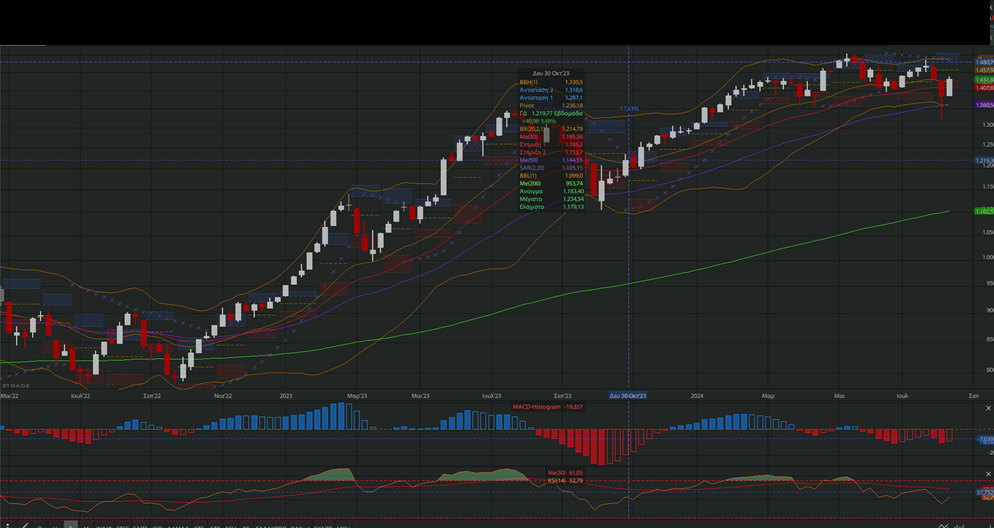
Task: Click the blue 1.480,7 price tag
Action: [x=984, y=62]
